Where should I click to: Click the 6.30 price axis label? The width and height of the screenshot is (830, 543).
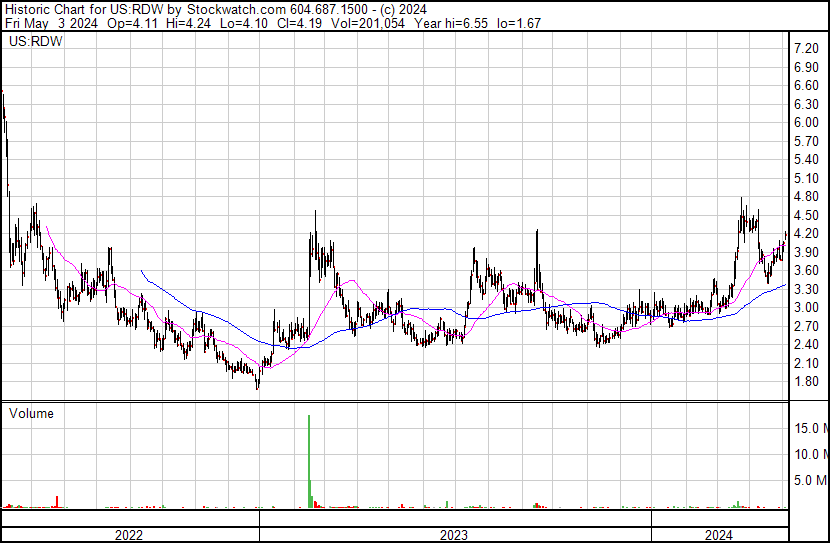click(x=807, y=104)
